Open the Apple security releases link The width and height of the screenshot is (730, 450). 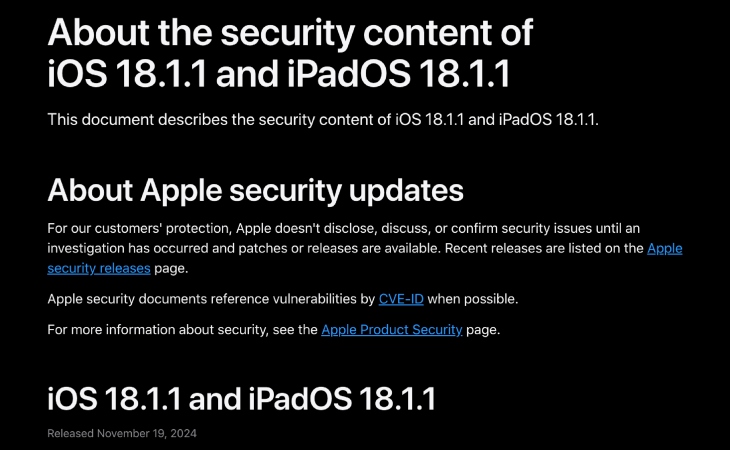click(99, 268)
